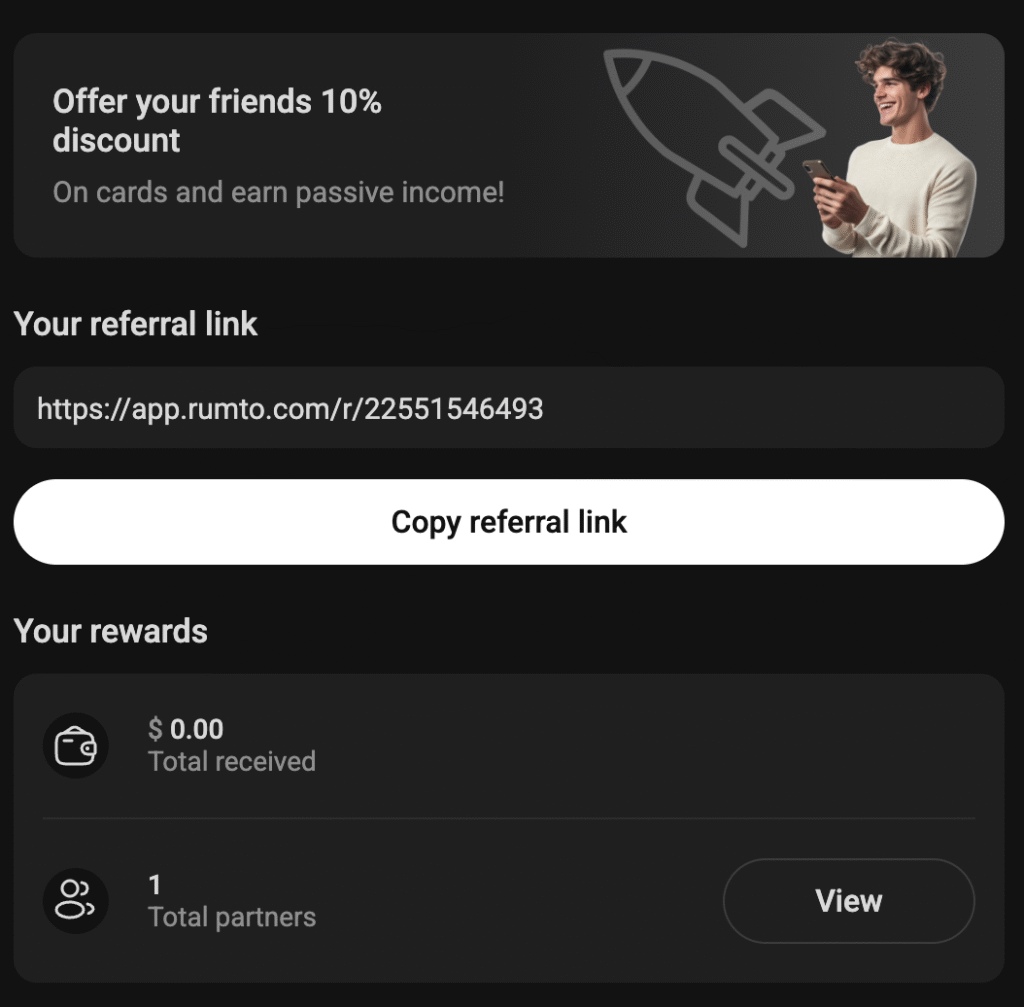Click the divider line between reward rows
This screenshot has width=1024, height=1007.
pos(509,818)
